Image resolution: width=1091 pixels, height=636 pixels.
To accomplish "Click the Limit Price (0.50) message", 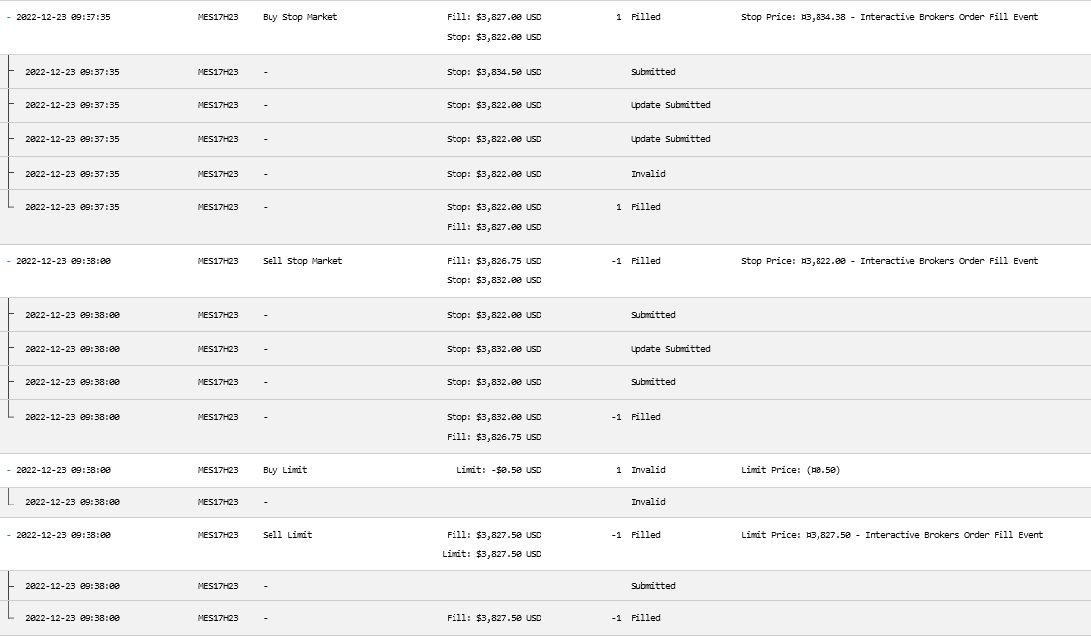I will pyautogui.click(x=790, y=470).
